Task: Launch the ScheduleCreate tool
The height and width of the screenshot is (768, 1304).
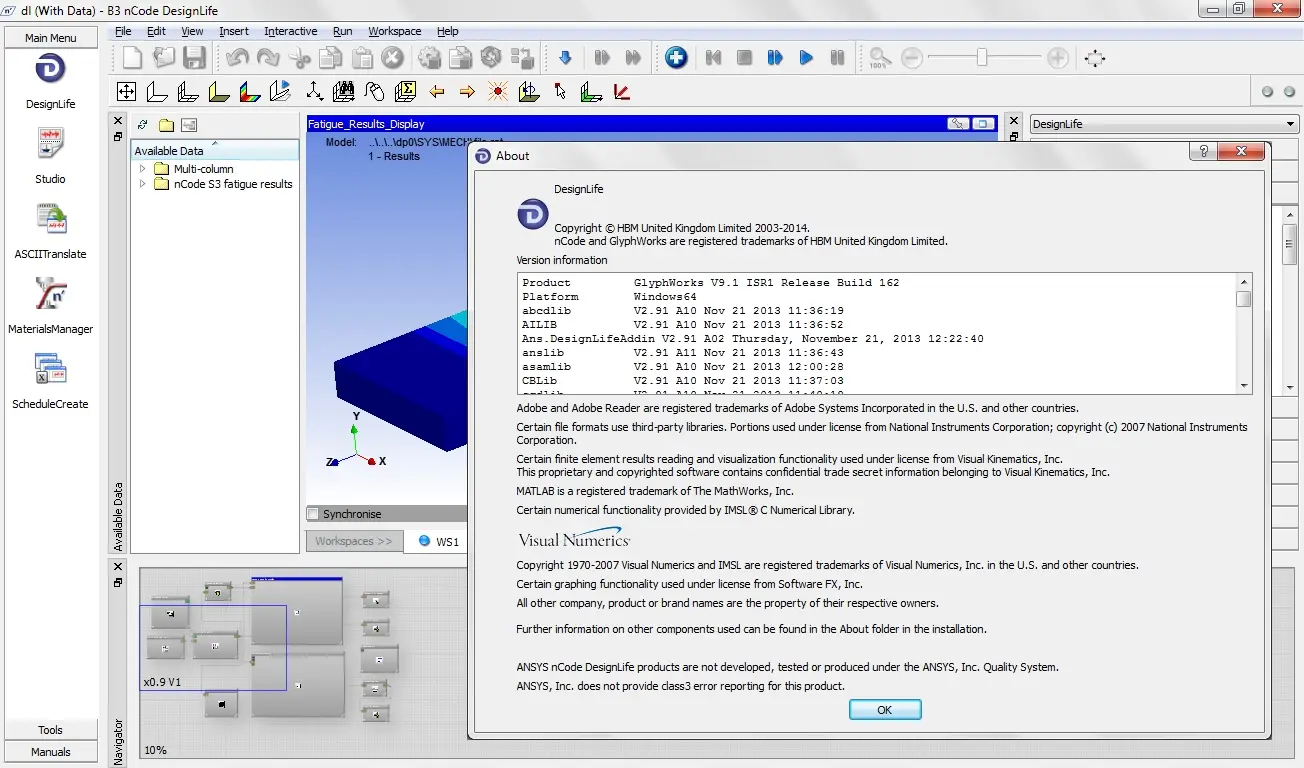Action: [50, 381]
